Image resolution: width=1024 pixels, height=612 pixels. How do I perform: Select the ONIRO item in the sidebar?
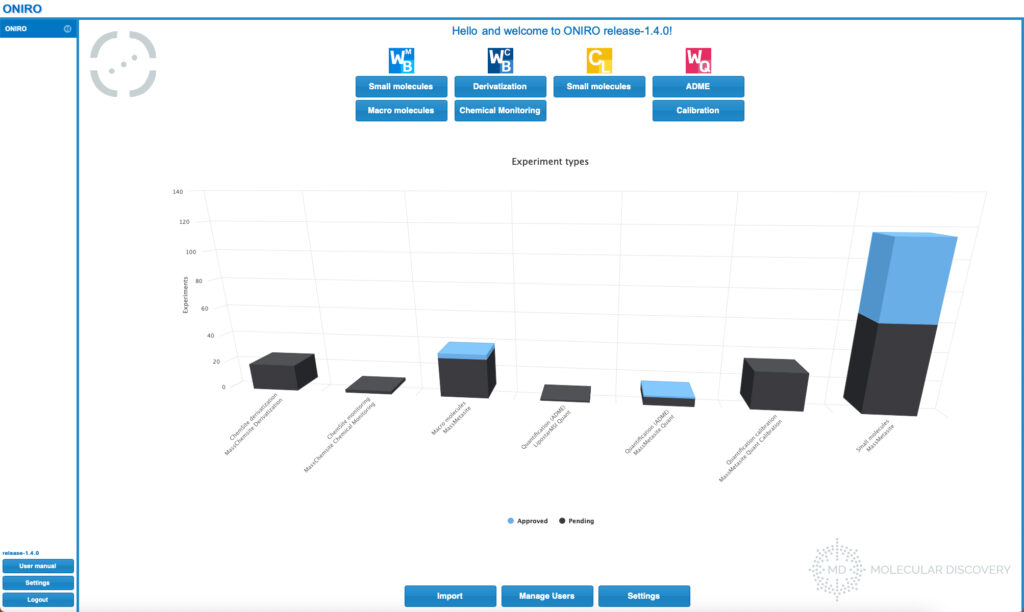tap(17, 28)
